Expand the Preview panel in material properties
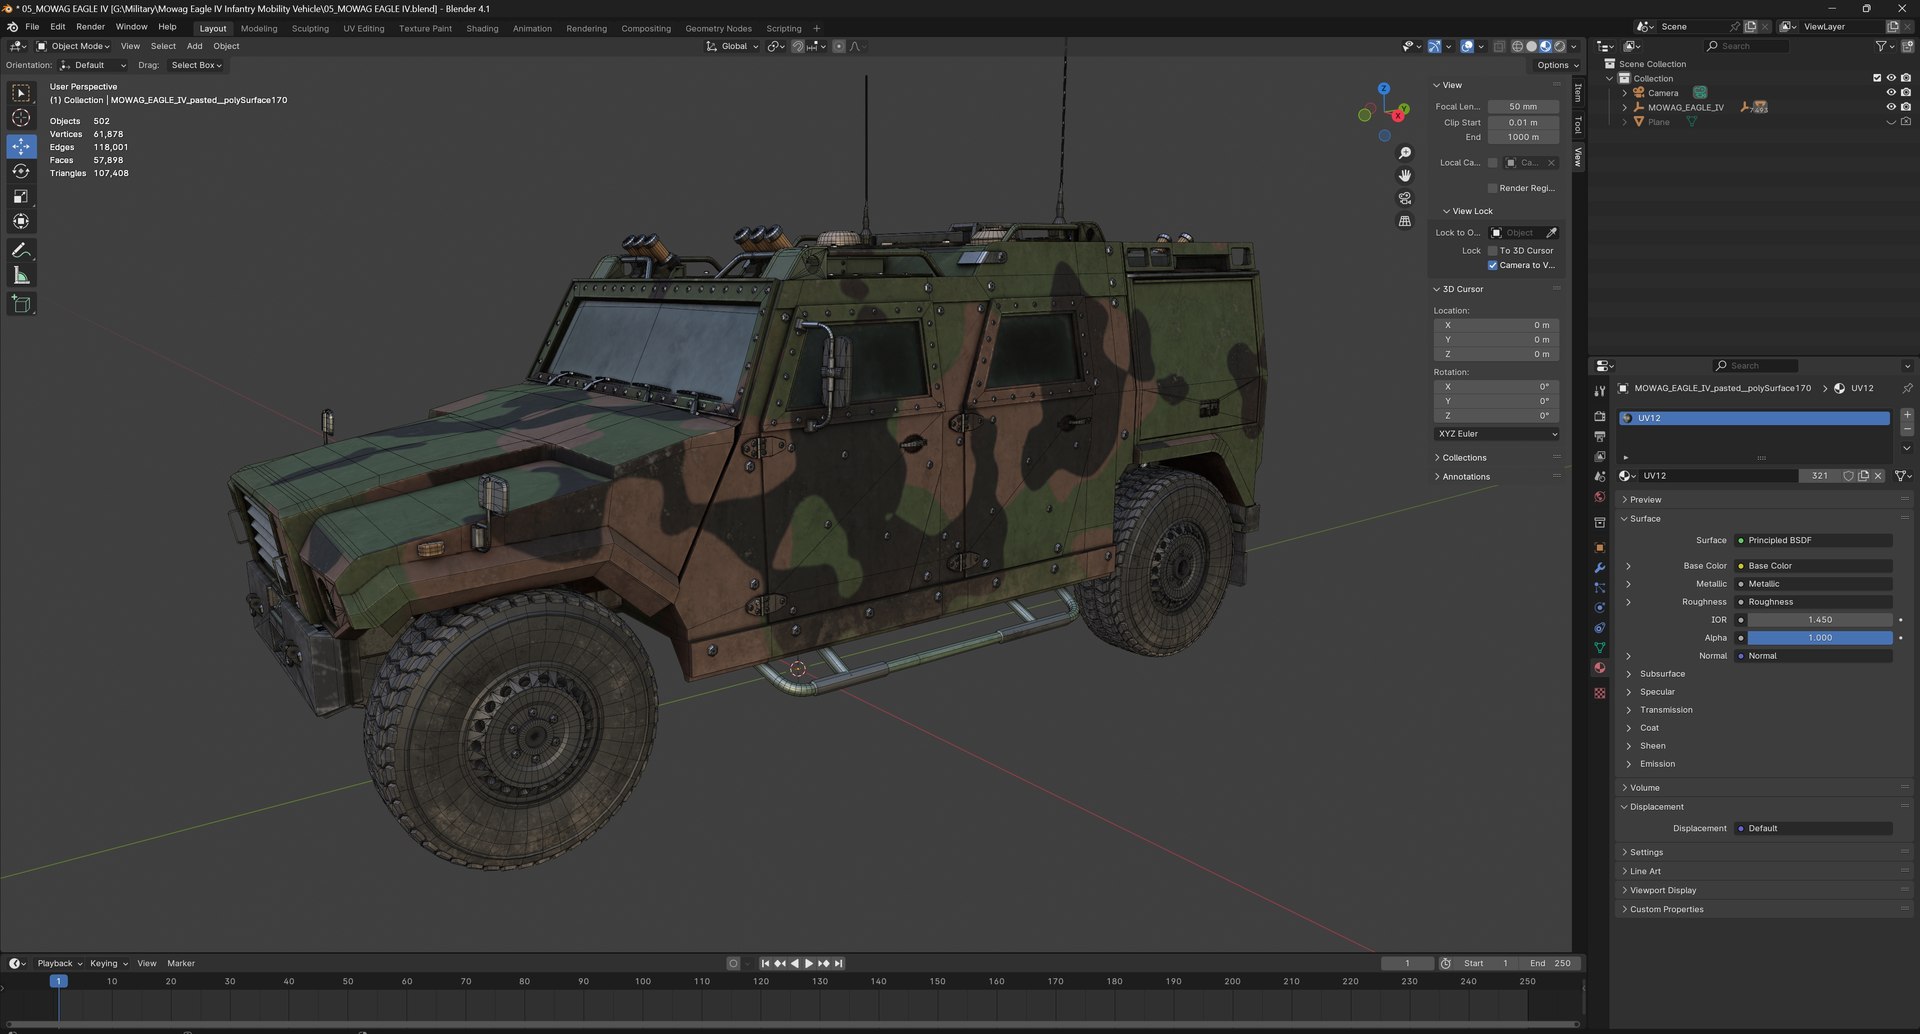The image size is (1920, 1034). tap(1645, 500)
